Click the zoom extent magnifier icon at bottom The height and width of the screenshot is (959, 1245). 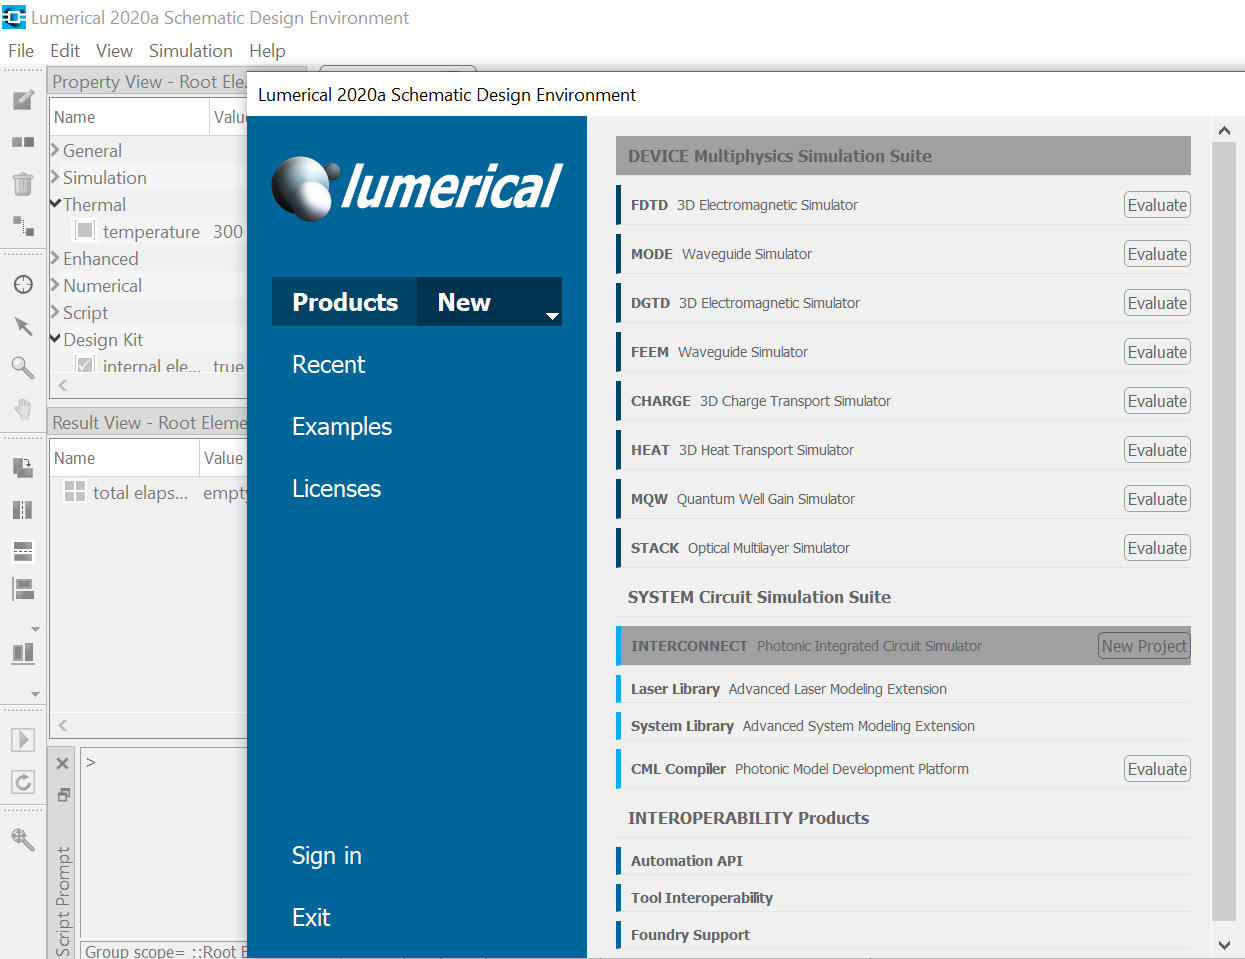click(23, 839)
